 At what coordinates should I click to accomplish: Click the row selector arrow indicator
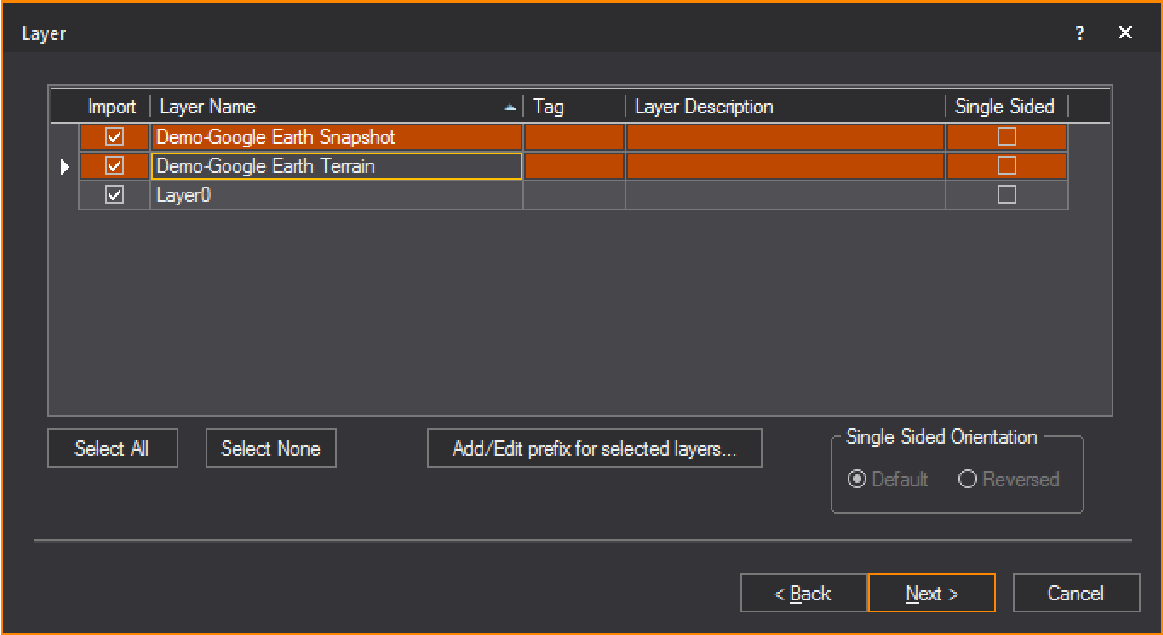click(65, 166)
